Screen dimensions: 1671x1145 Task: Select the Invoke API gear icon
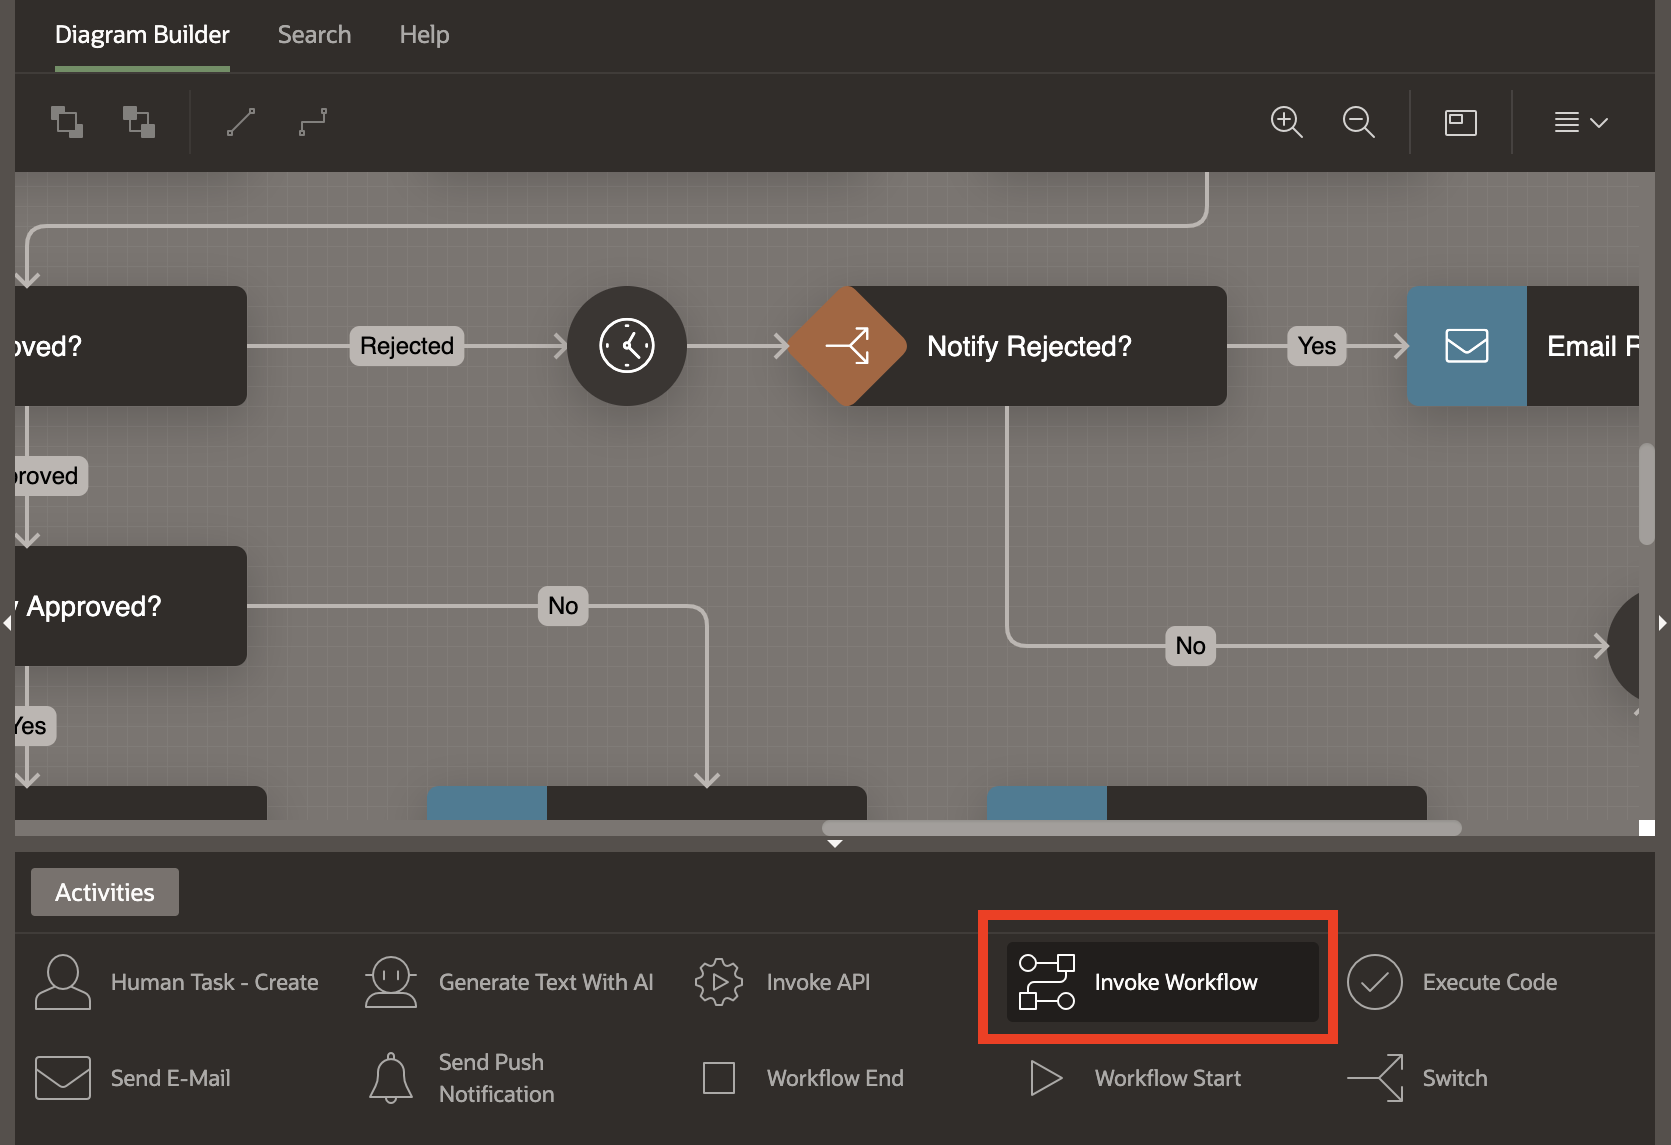click(x=719, y=982)
